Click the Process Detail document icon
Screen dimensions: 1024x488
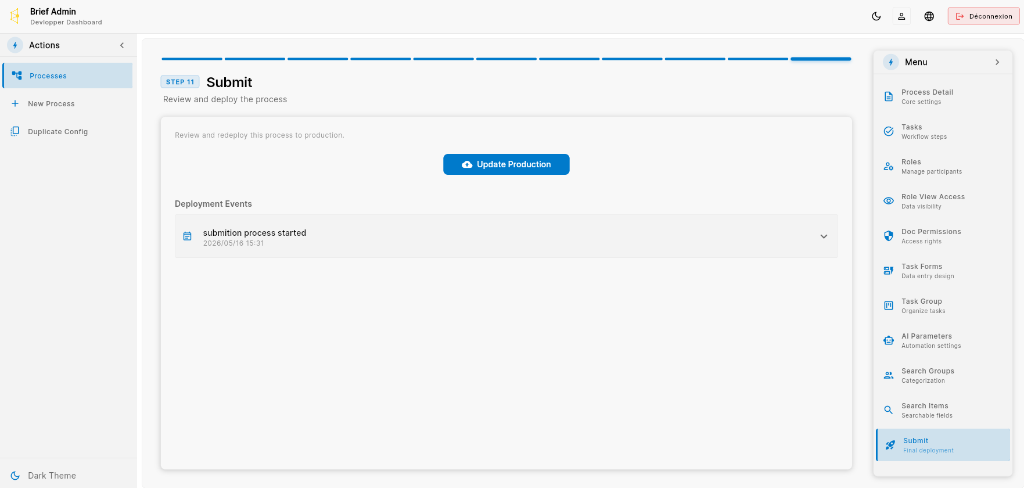888,97
